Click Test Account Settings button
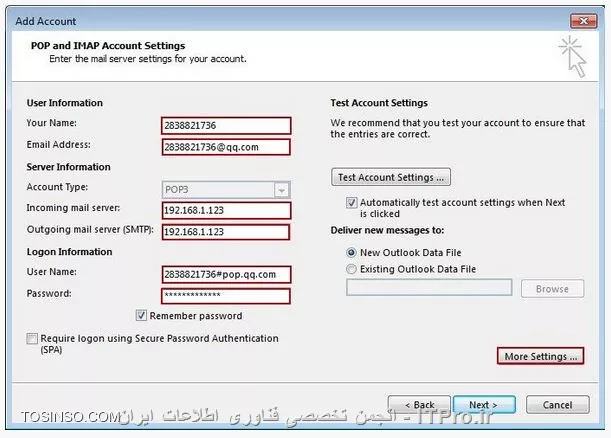 coord(391,177)
